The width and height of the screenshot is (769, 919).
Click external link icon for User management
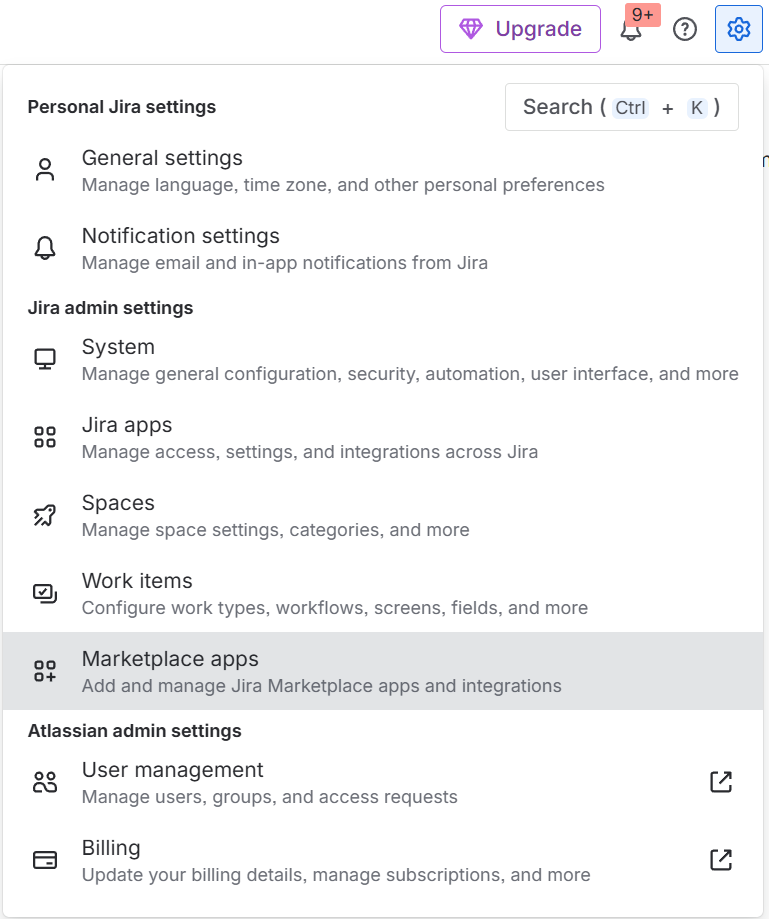(x=721, y=782)
